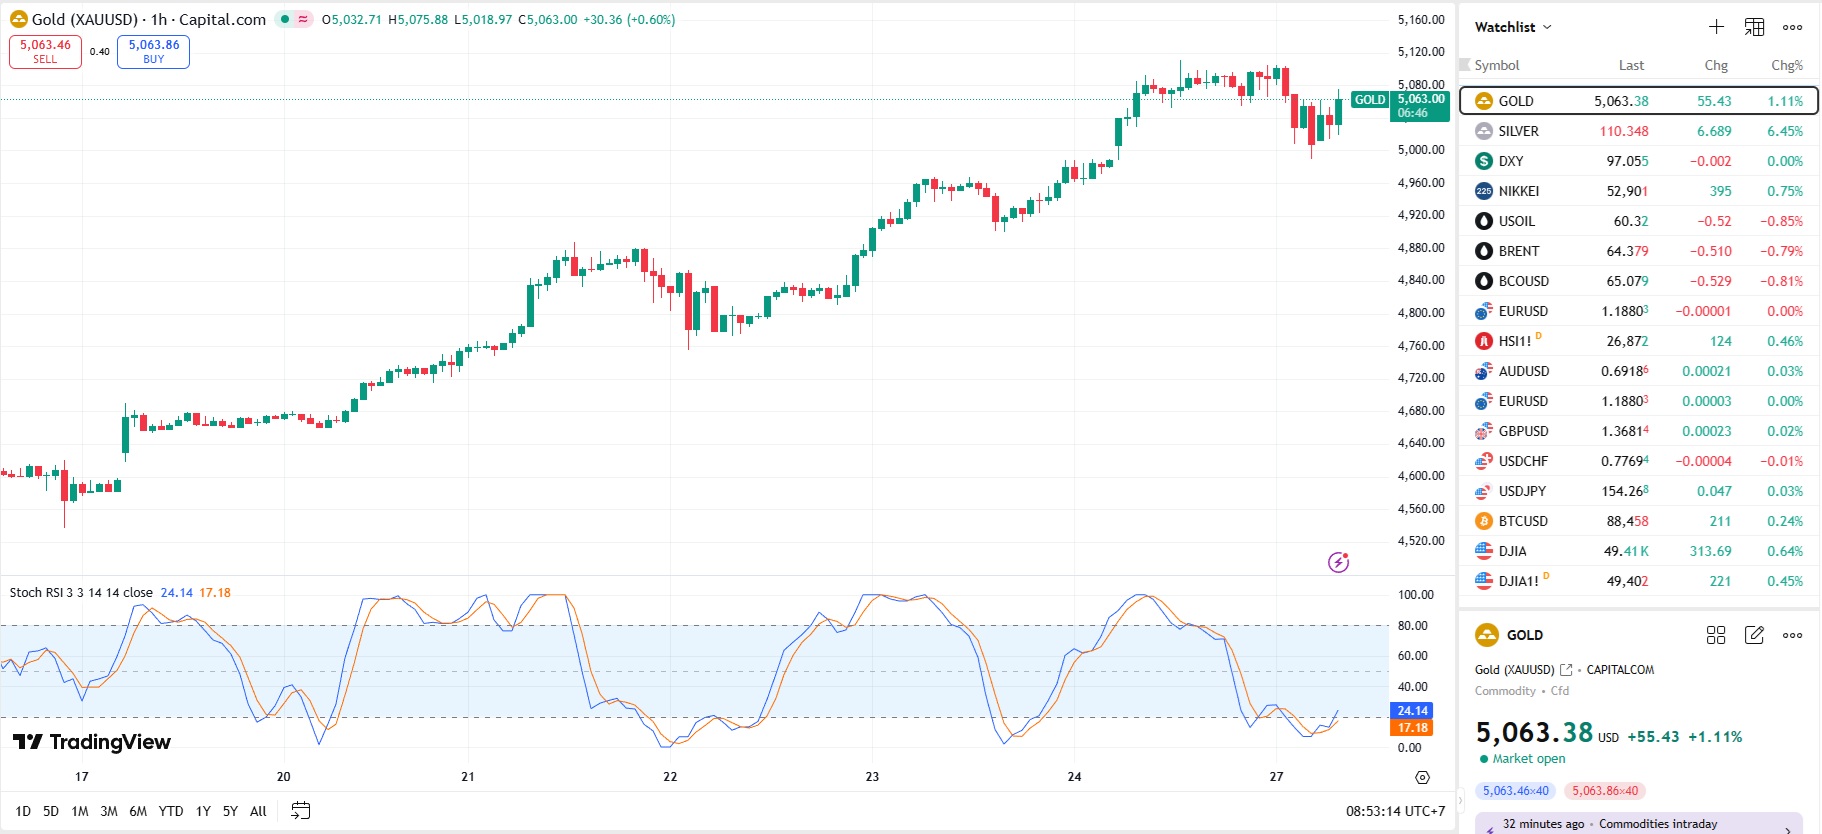1822x834 pixels.
Task: Click the blue BUY price button
Action: pos(153,51)
